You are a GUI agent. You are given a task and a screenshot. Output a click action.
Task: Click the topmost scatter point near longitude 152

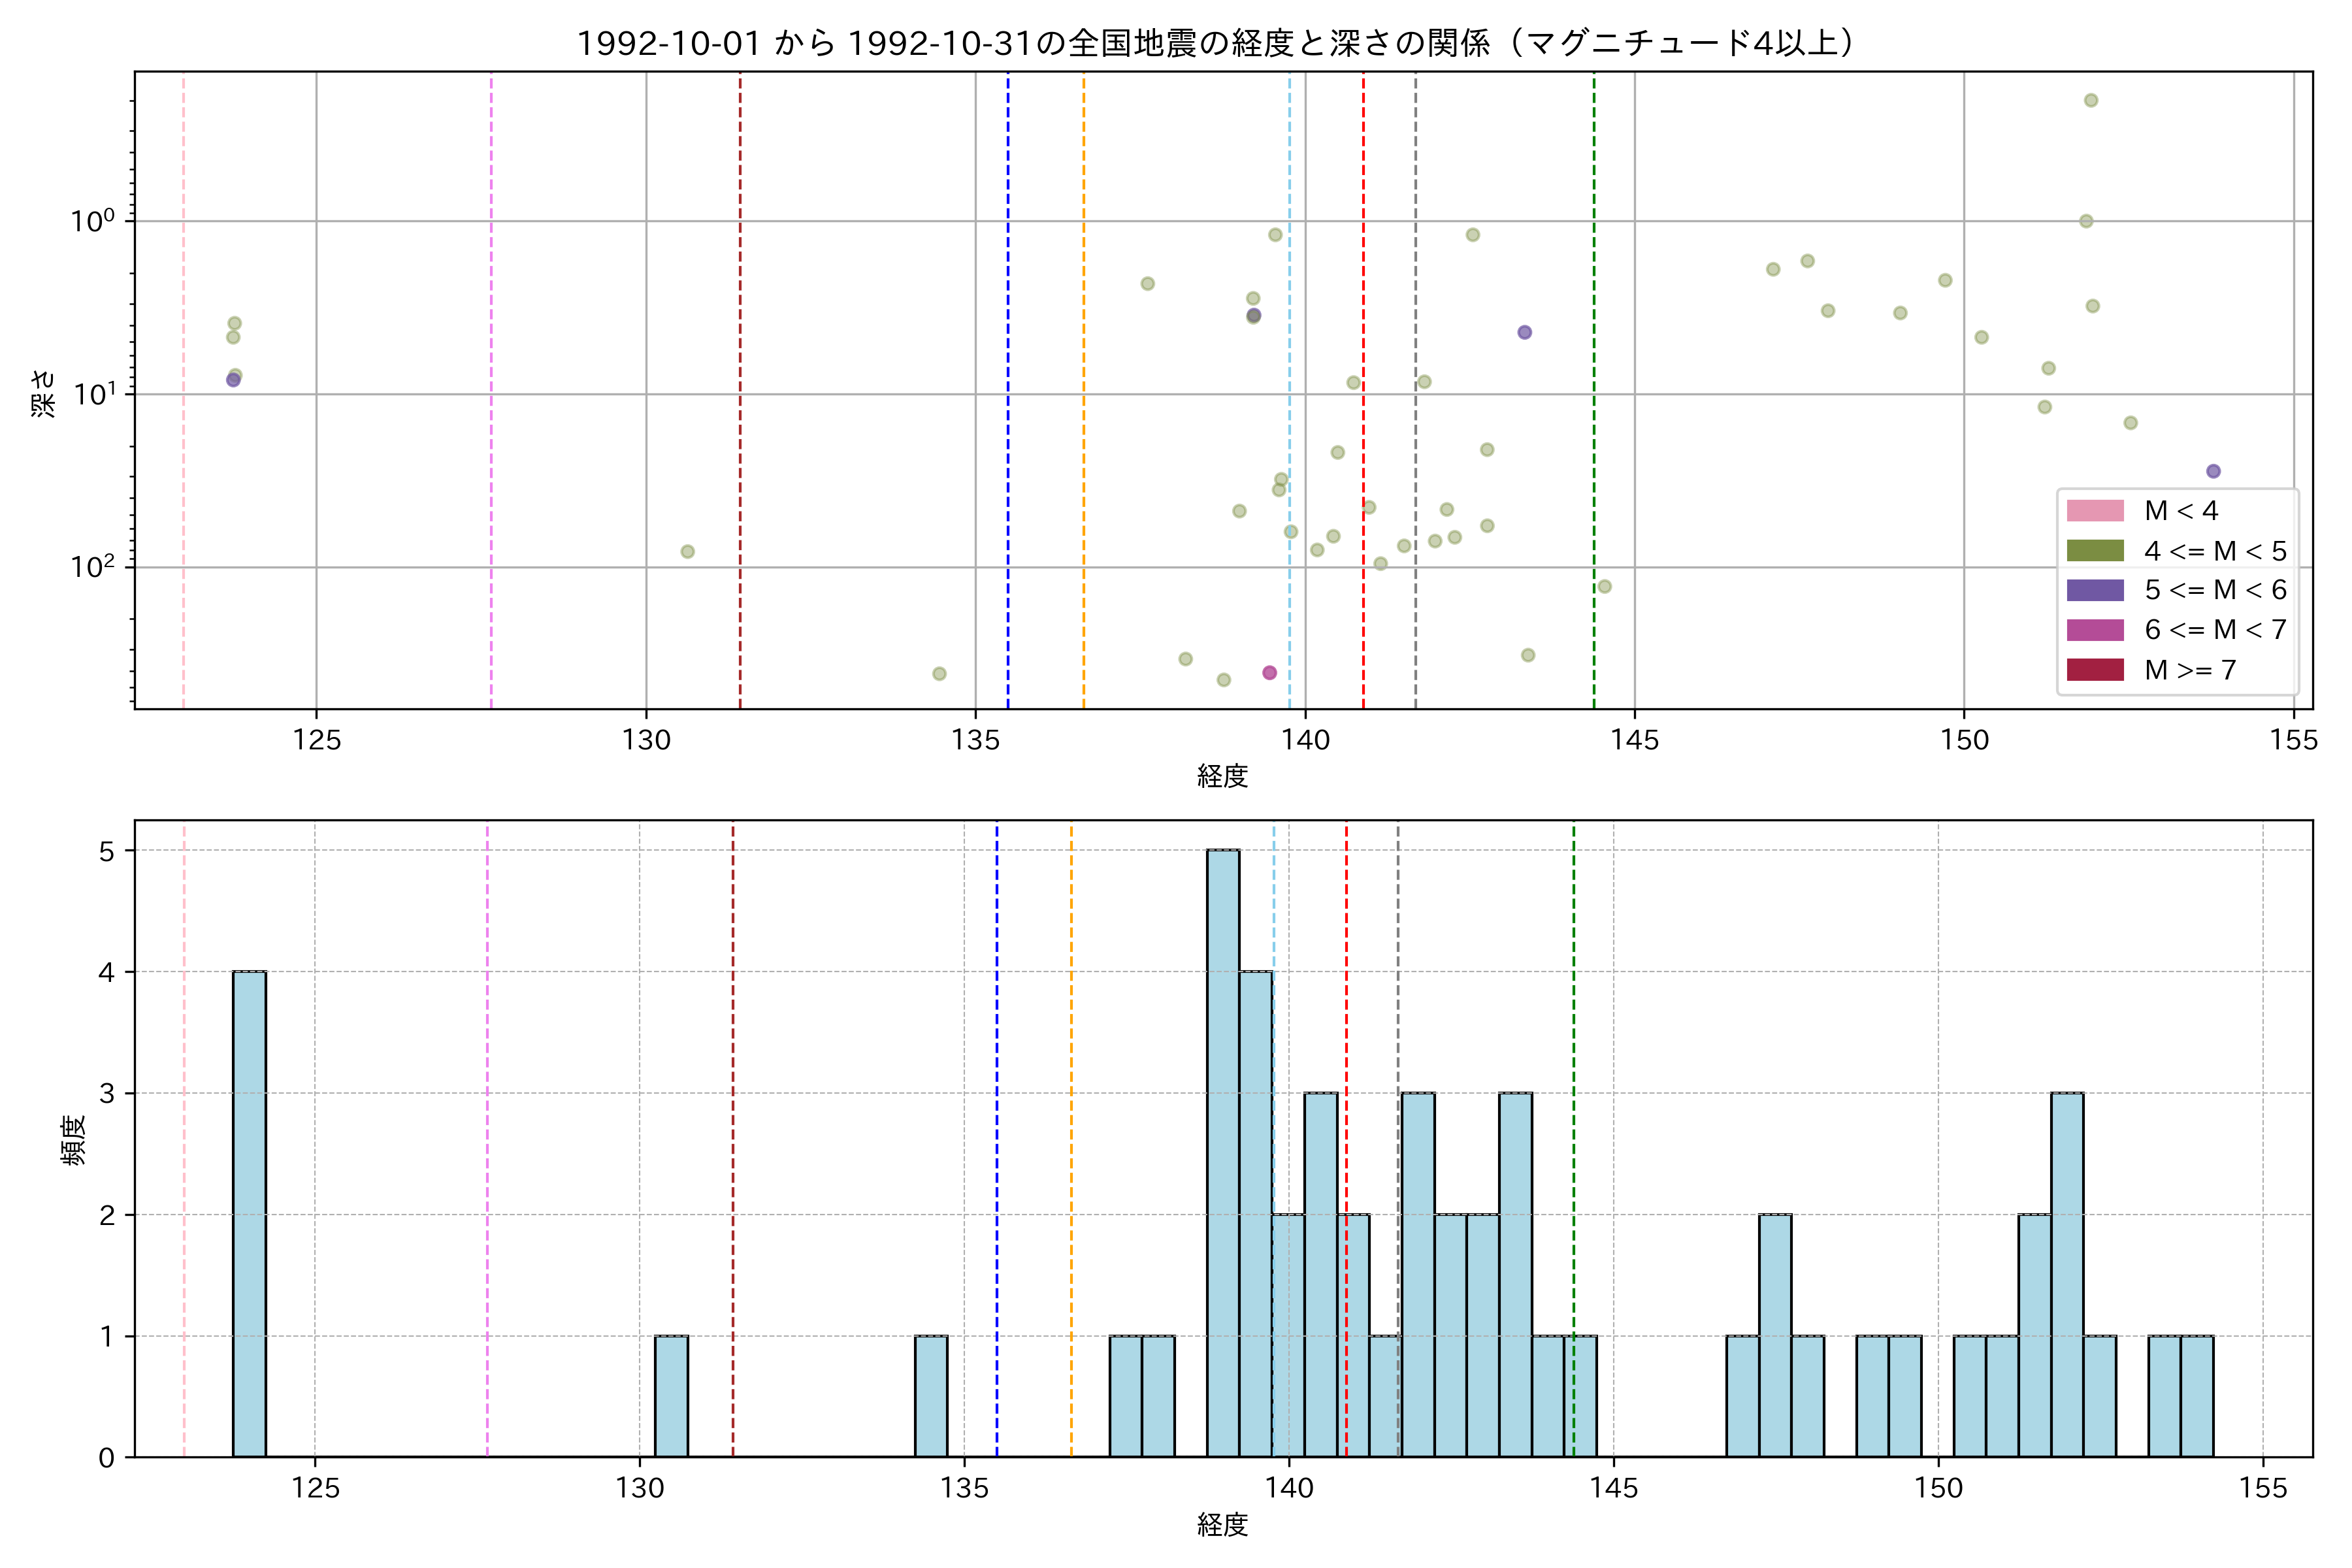coord(2090,100)
